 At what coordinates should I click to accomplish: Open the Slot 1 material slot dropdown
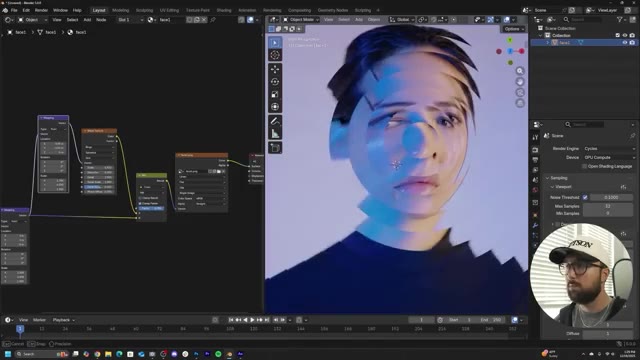130,20
